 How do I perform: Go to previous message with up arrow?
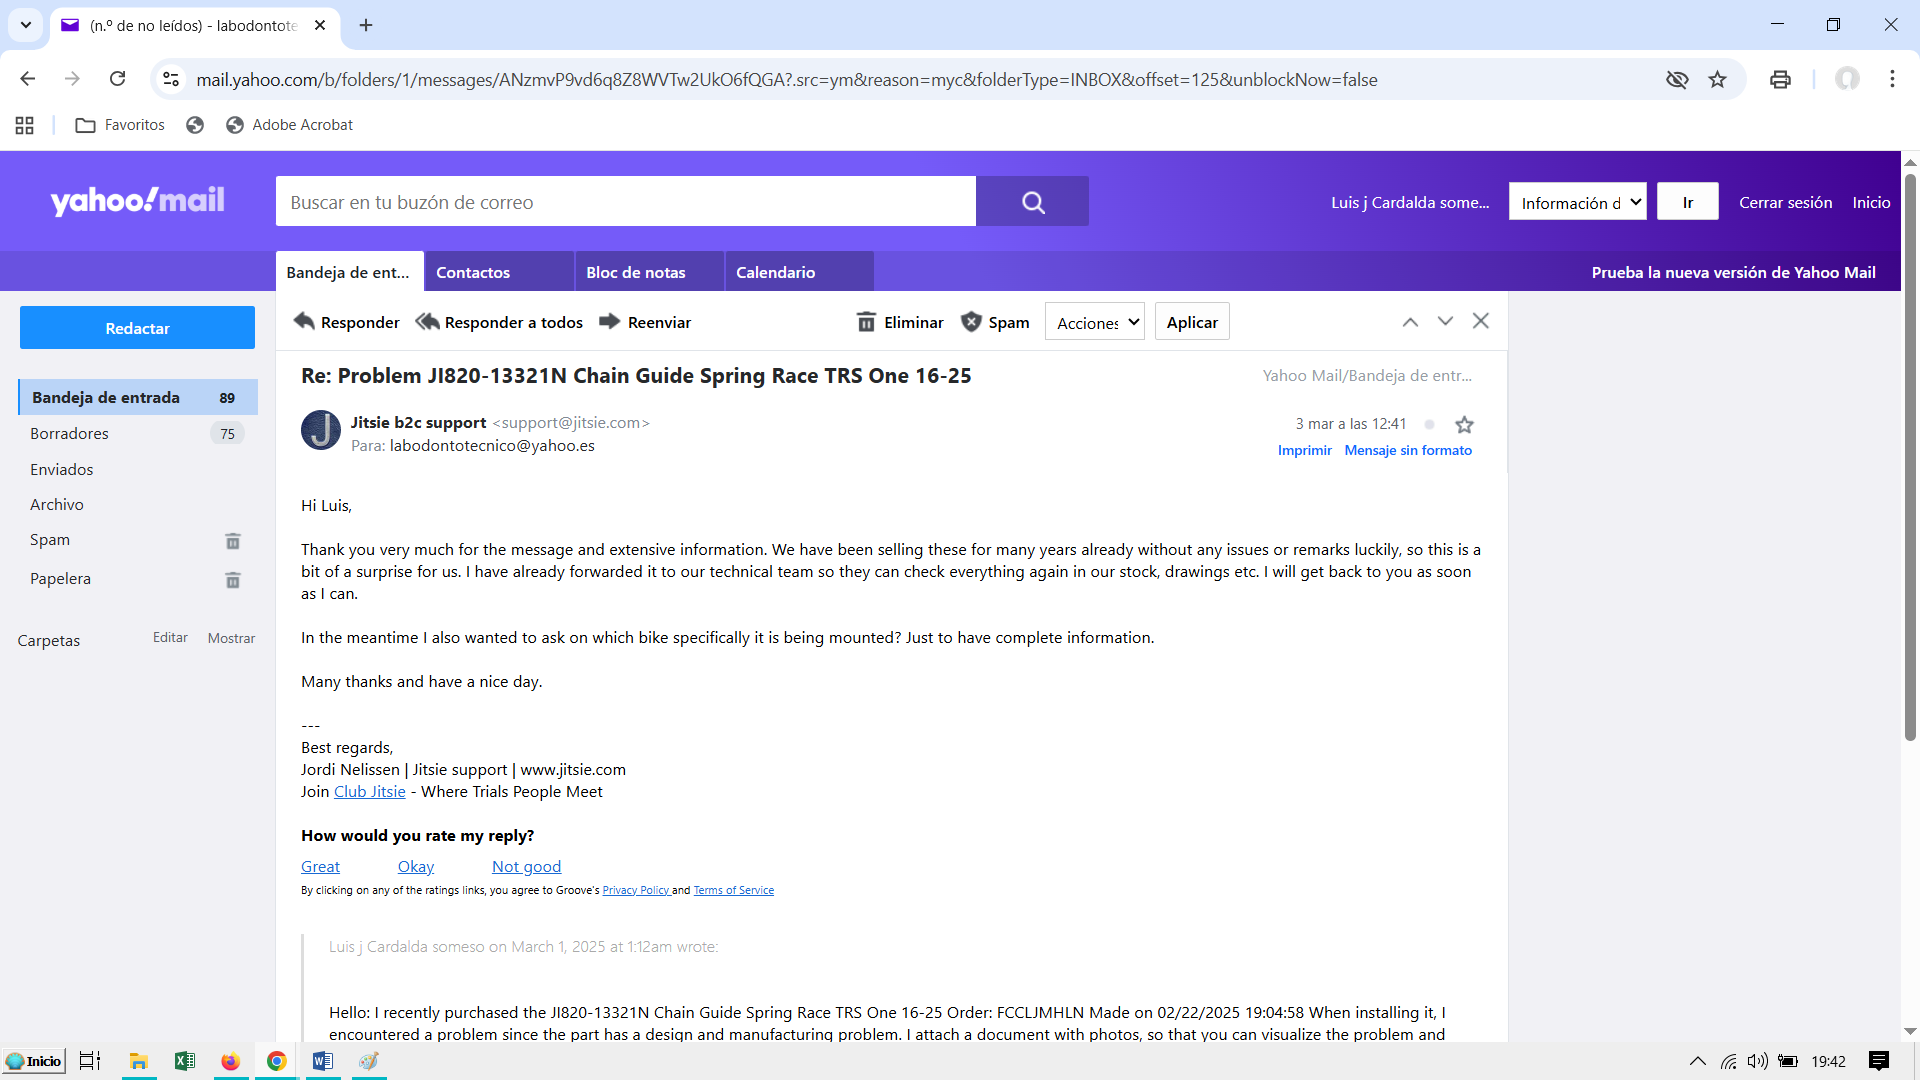click(1410, 321)
